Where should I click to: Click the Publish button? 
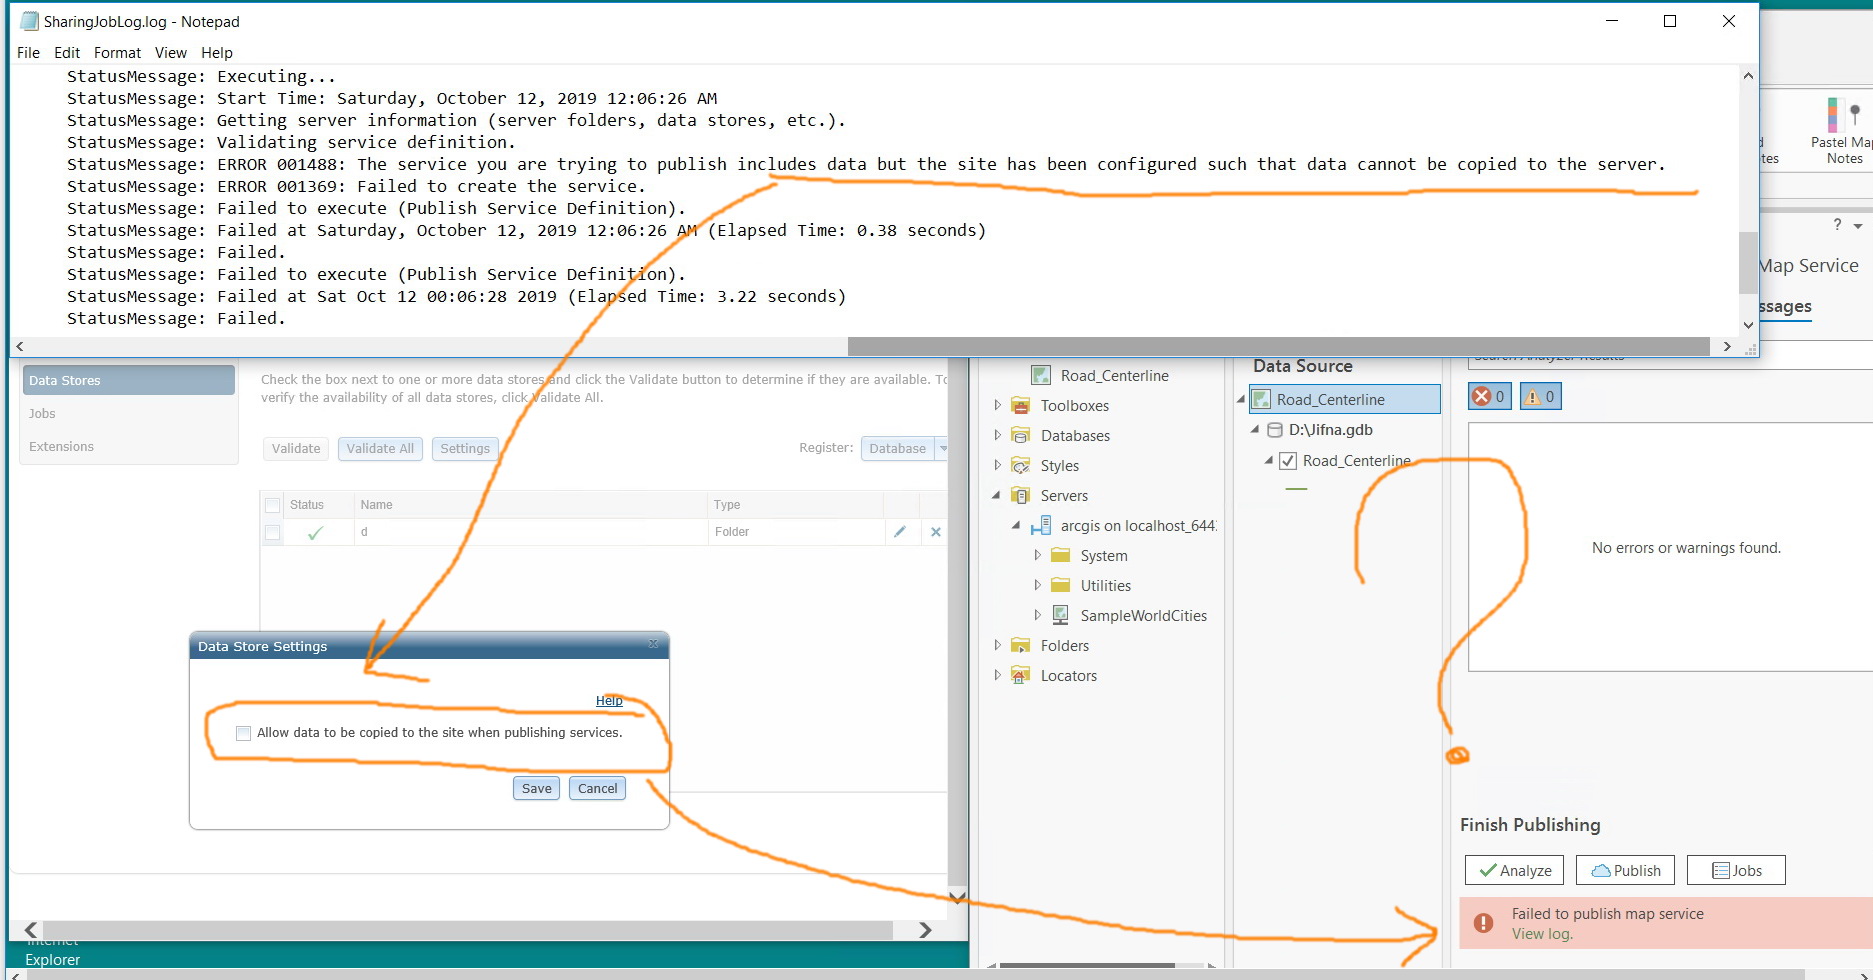point(1625,870)
